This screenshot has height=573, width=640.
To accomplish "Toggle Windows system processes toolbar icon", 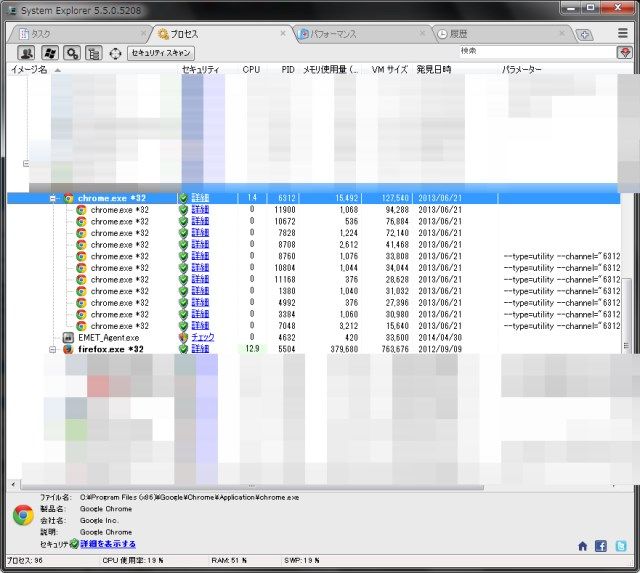I will pyautogui.click(x=50, y=53).
